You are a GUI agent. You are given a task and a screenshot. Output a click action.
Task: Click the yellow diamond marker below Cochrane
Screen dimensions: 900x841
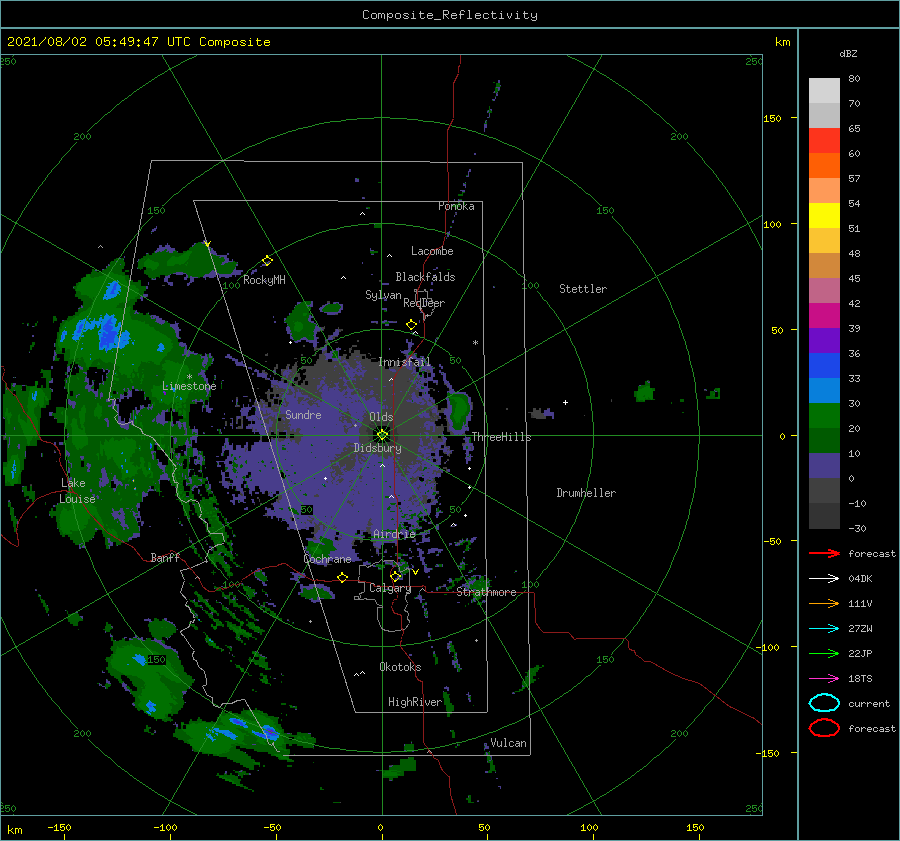(x=342, y=577)
